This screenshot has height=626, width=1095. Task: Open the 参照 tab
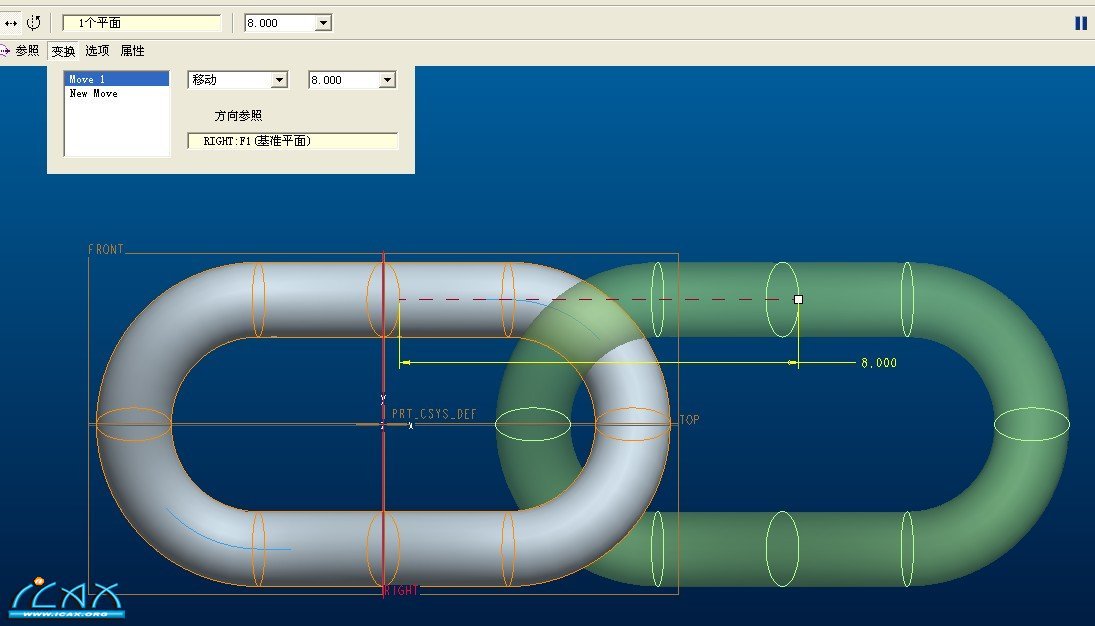27,51
